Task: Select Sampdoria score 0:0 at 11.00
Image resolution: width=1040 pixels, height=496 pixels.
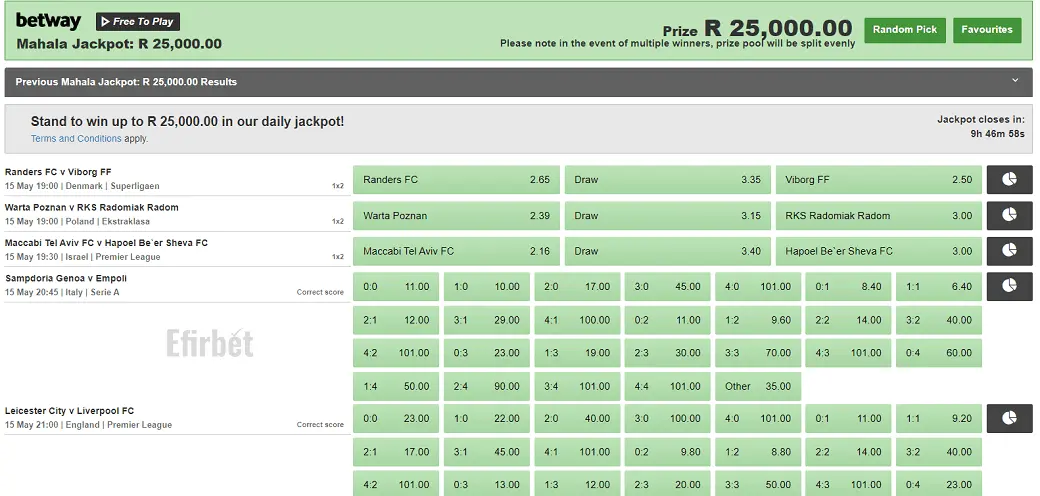Action: 396,286
